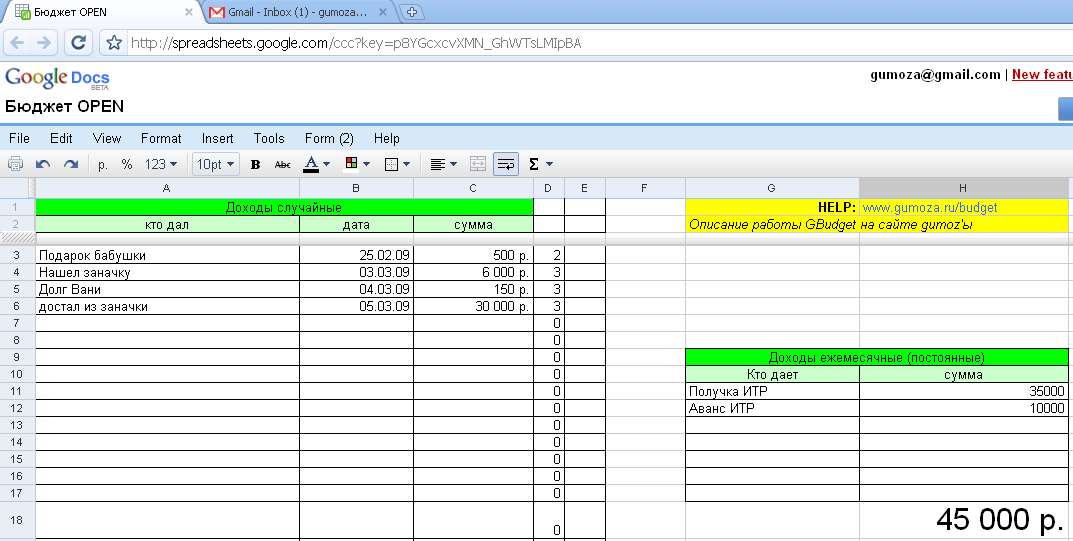
Task: Click the borders icon
Action: point(391,164)
